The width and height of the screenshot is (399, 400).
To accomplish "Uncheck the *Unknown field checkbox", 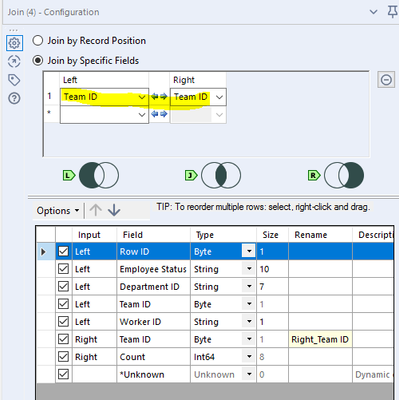I will pyautogui.click(x=63, y=374).
